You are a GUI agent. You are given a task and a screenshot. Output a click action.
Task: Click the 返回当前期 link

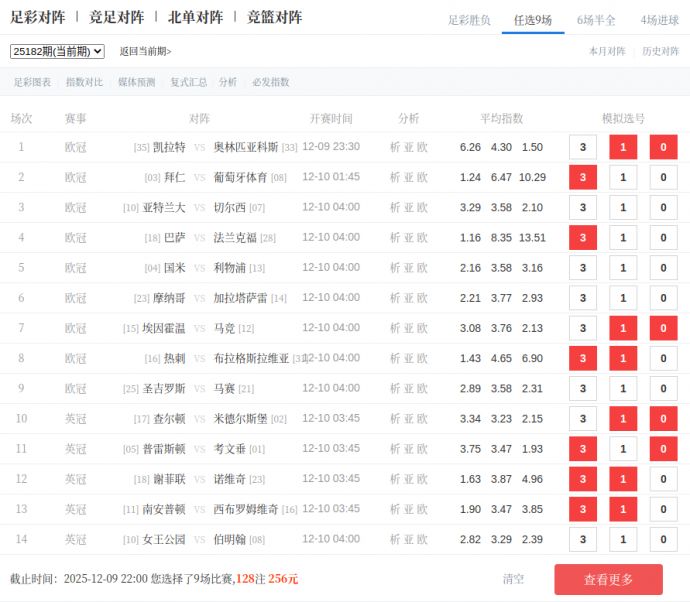click(x=145, y=51)
